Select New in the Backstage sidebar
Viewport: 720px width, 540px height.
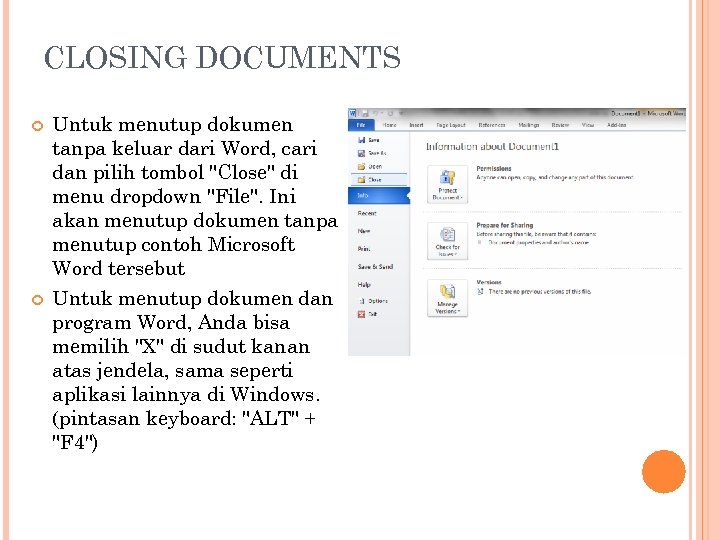click(364, 231)
